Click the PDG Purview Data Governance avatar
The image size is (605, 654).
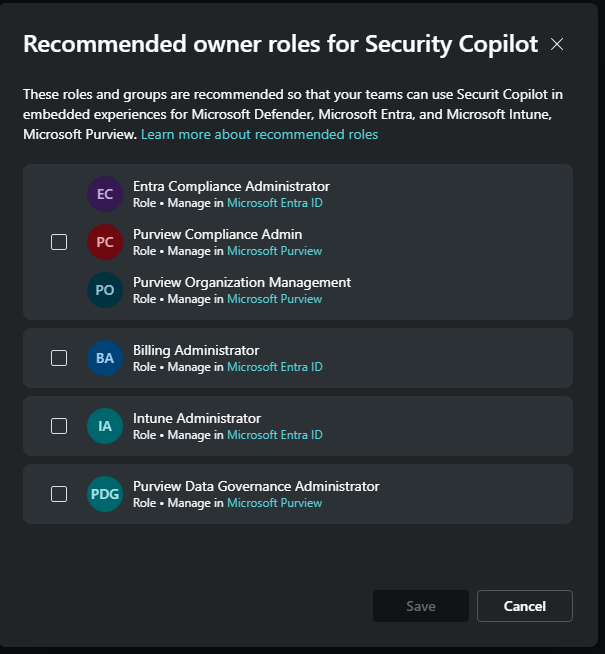click(x=105, y=494)
